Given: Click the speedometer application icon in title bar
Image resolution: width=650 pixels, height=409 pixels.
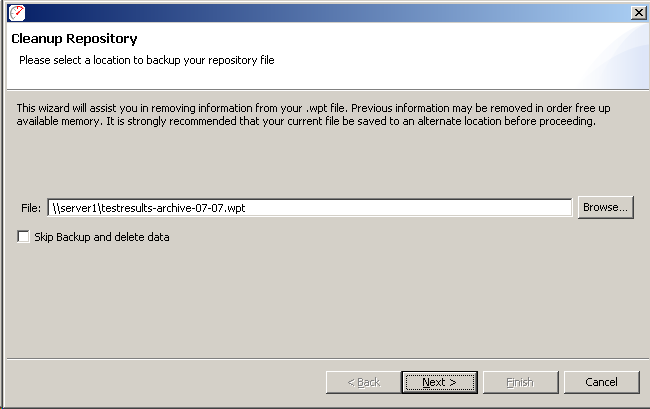Looking at the screenshot, I should point(17,13).
